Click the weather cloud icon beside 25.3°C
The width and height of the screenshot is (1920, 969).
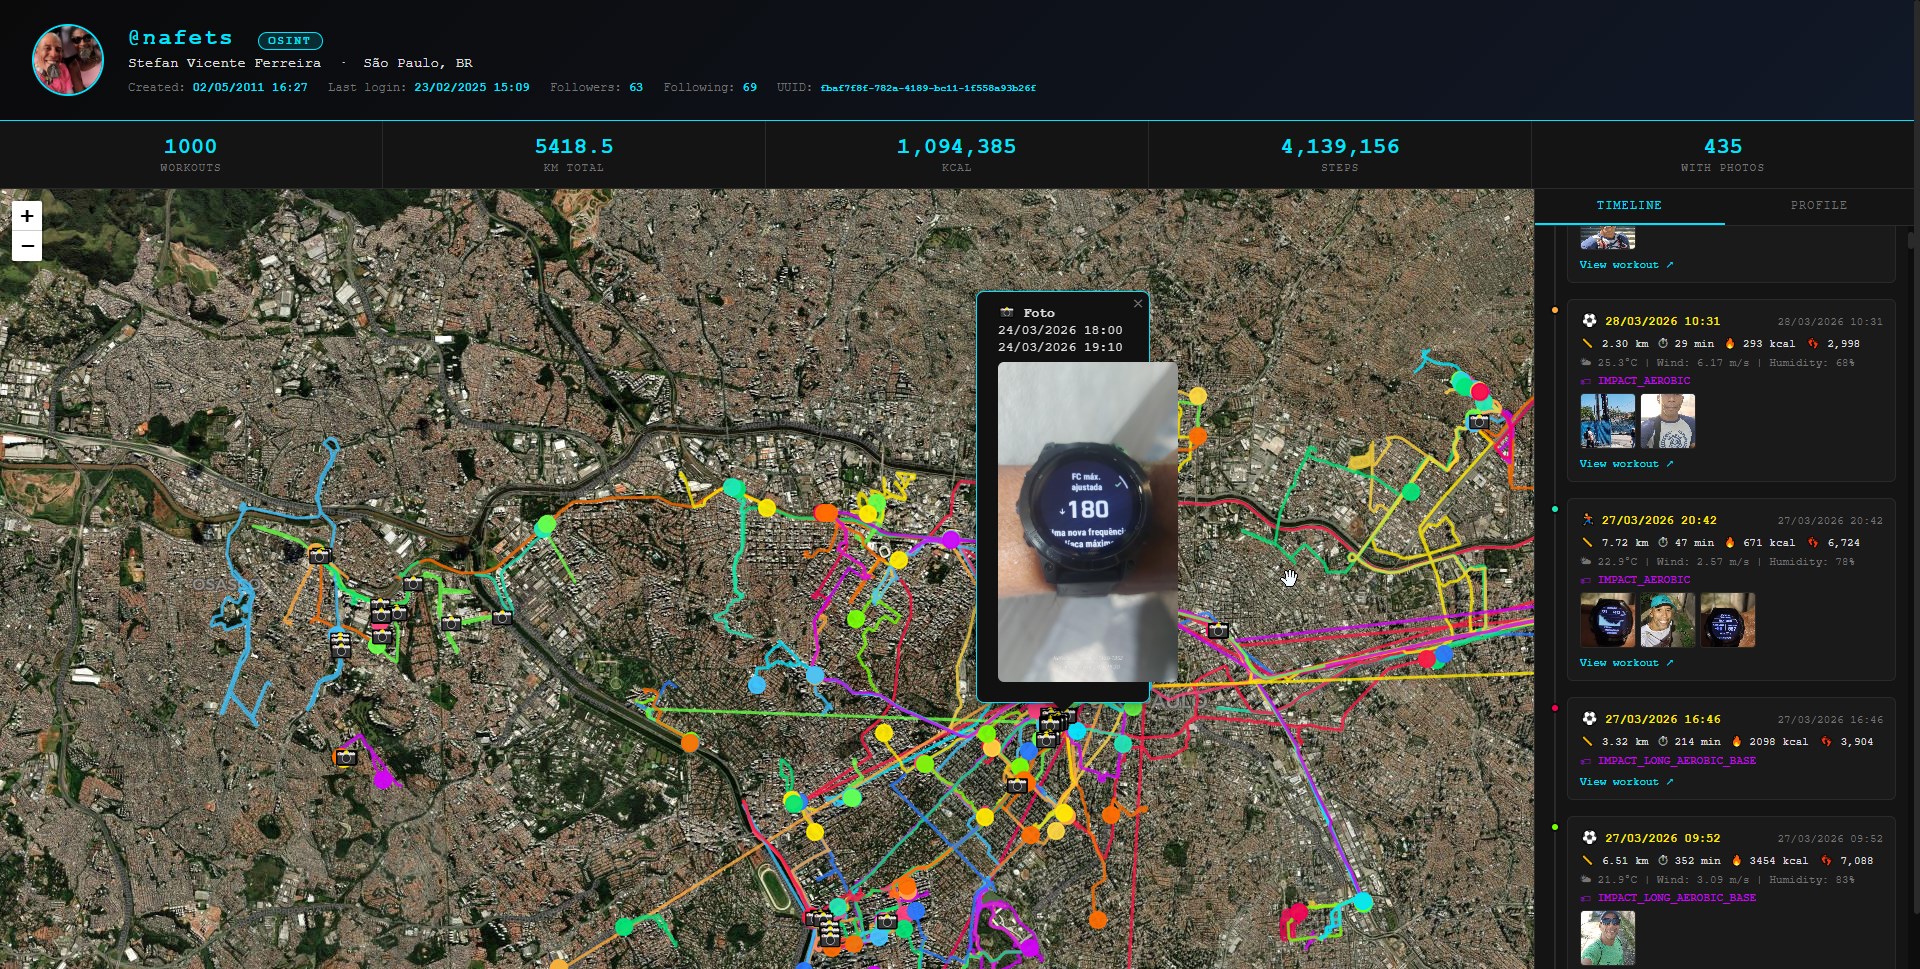[1586, 363]
